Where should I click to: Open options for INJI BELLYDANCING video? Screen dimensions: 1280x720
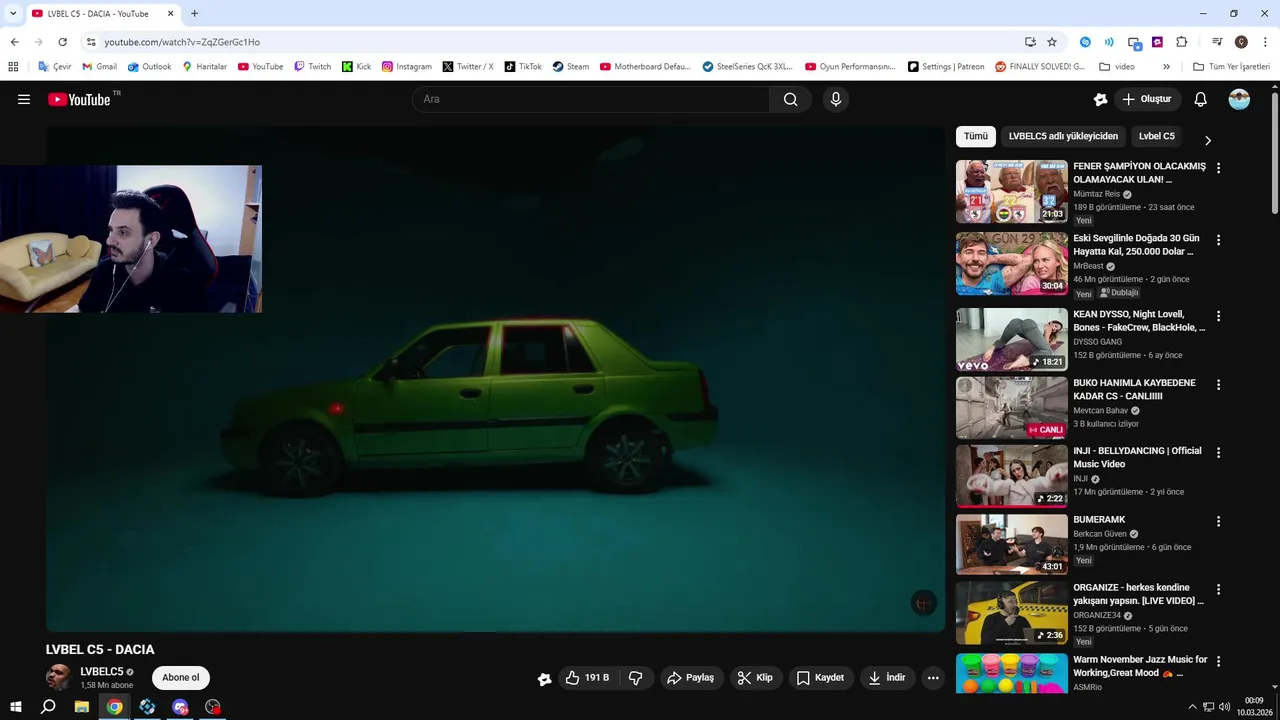click(x=1218, y=453)
